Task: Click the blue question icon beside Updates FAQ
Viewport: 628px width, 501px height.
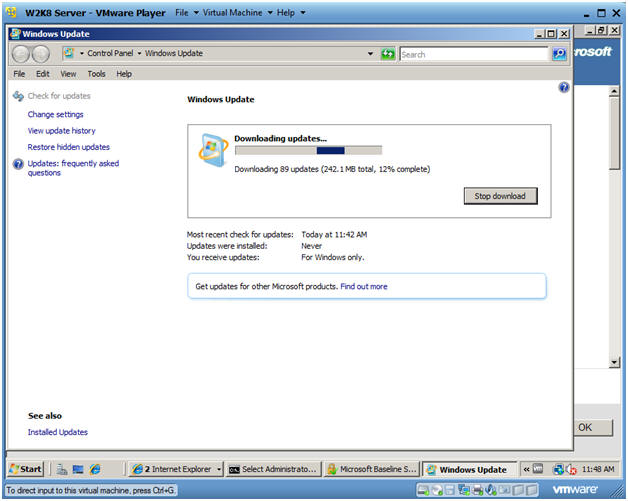Action: pyautogui.click(x=18, y=164)
